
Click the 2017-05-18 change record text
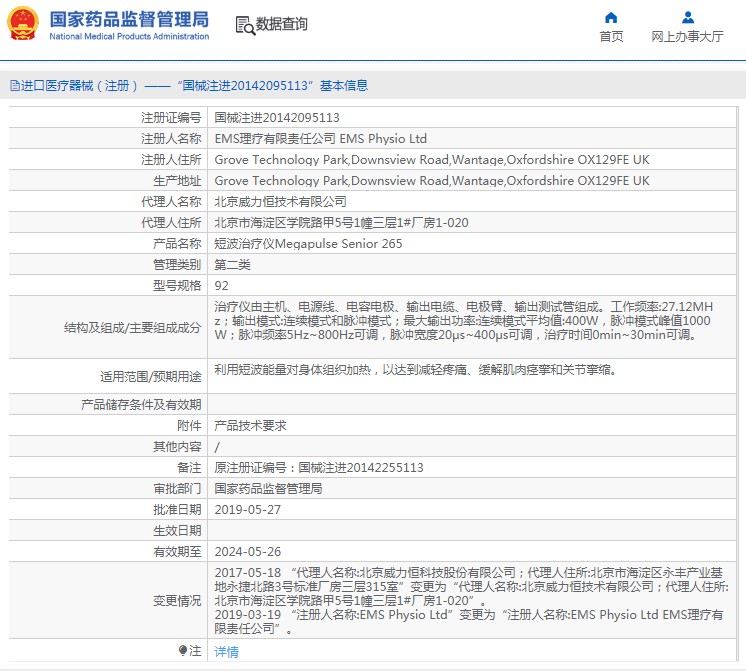(471, 586)
